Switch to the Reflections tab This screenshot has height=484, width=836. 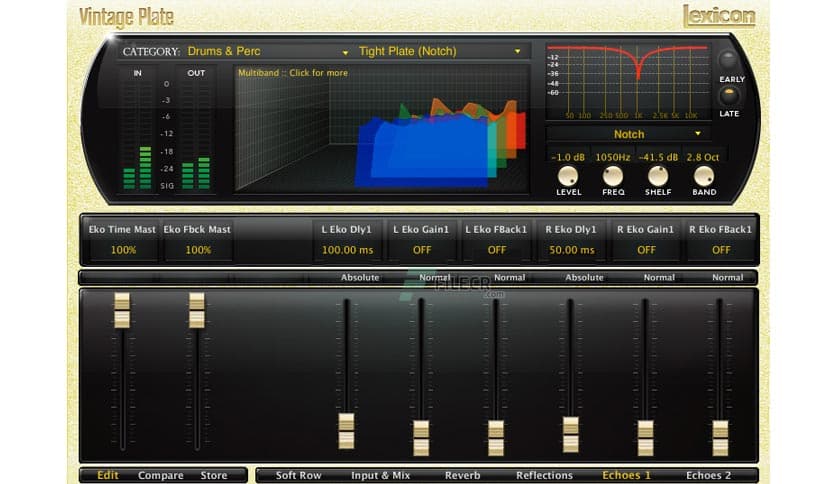pos(544,475)
